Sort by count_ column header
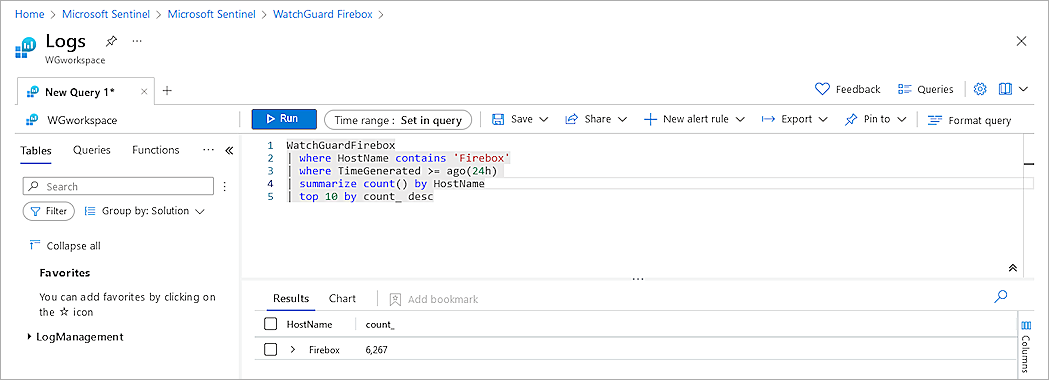Screen dimensions: 1049x380 coord(380,324)
